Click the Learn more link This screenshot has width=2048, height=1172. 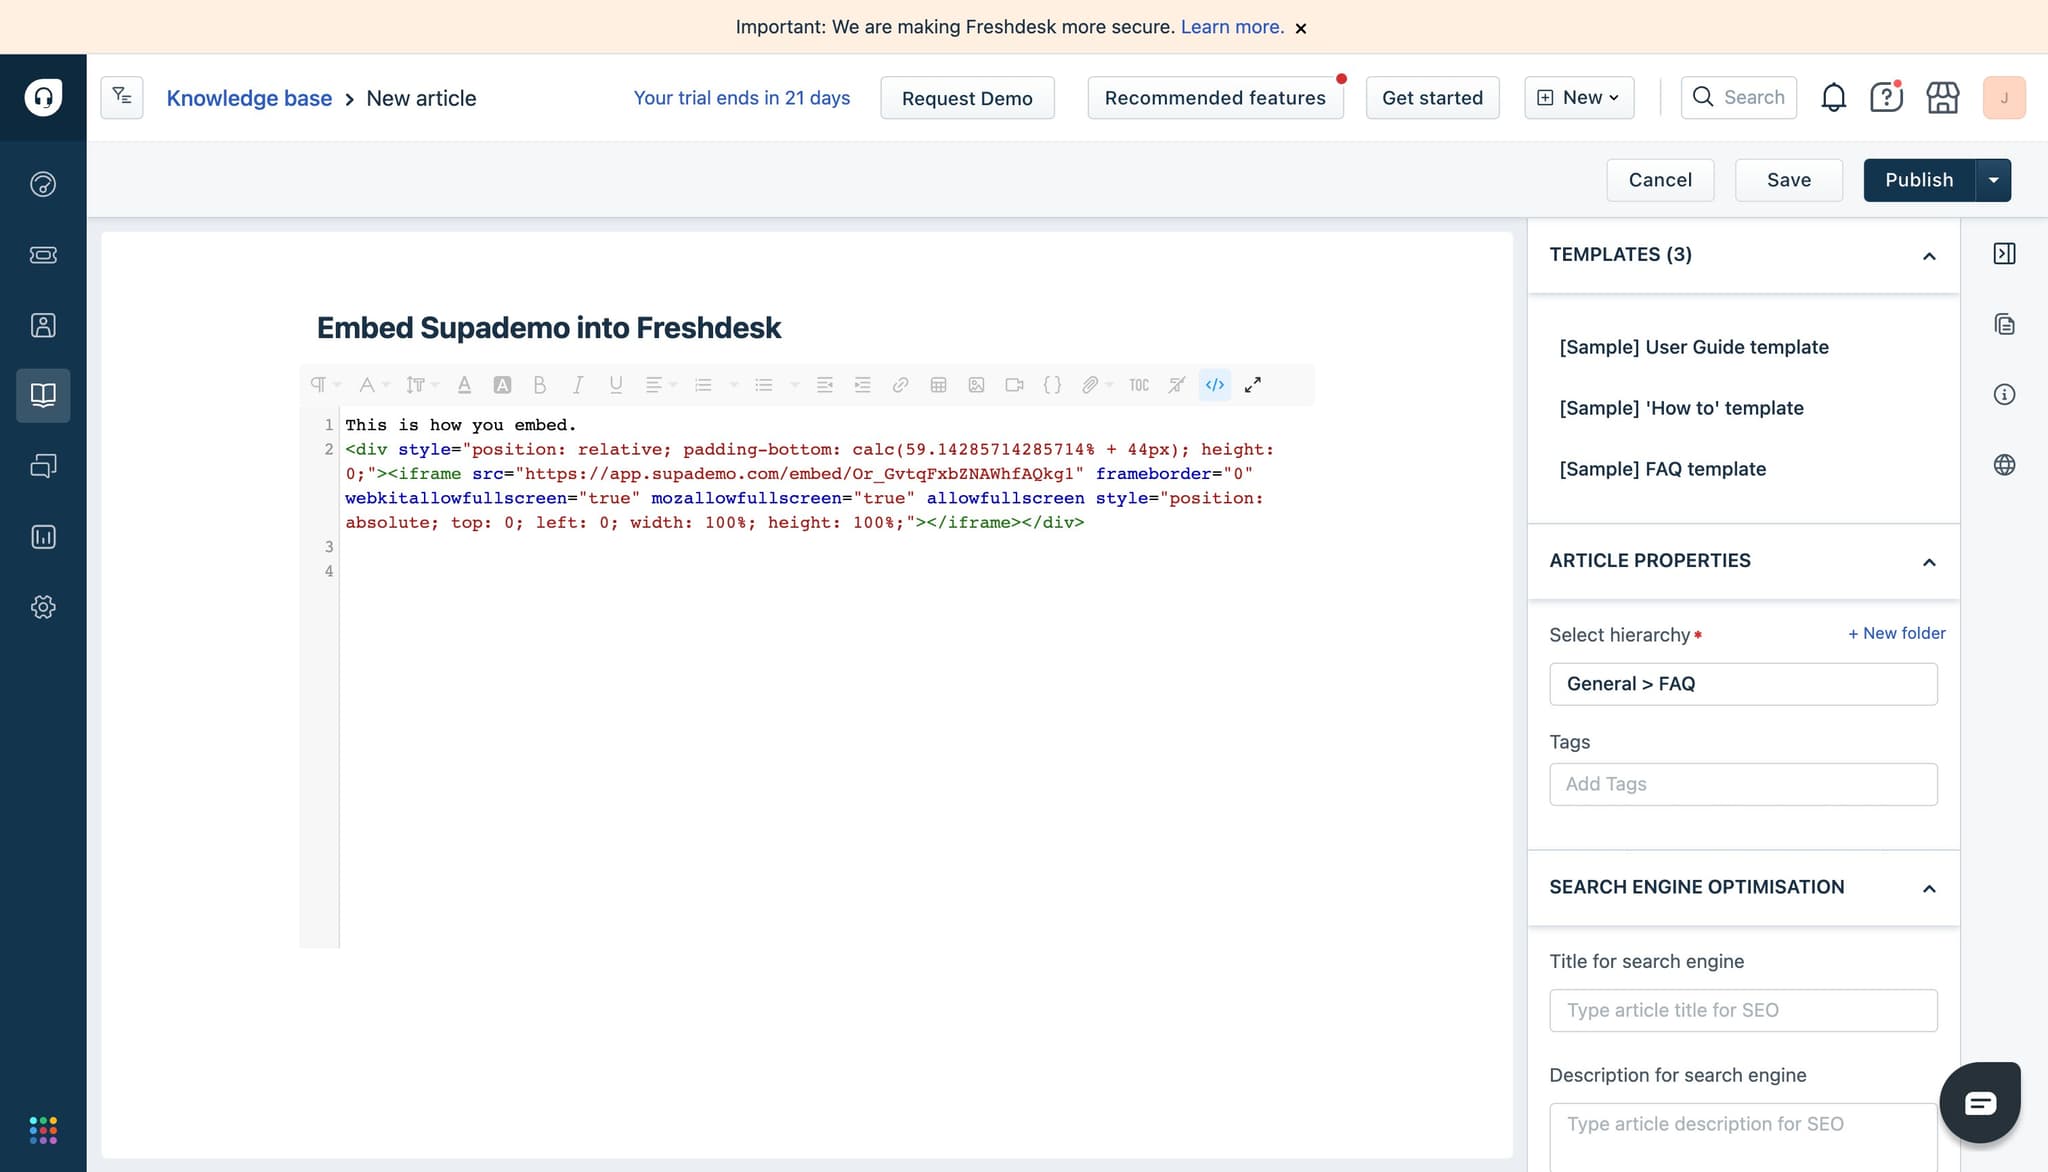[x=1231, y=27]
